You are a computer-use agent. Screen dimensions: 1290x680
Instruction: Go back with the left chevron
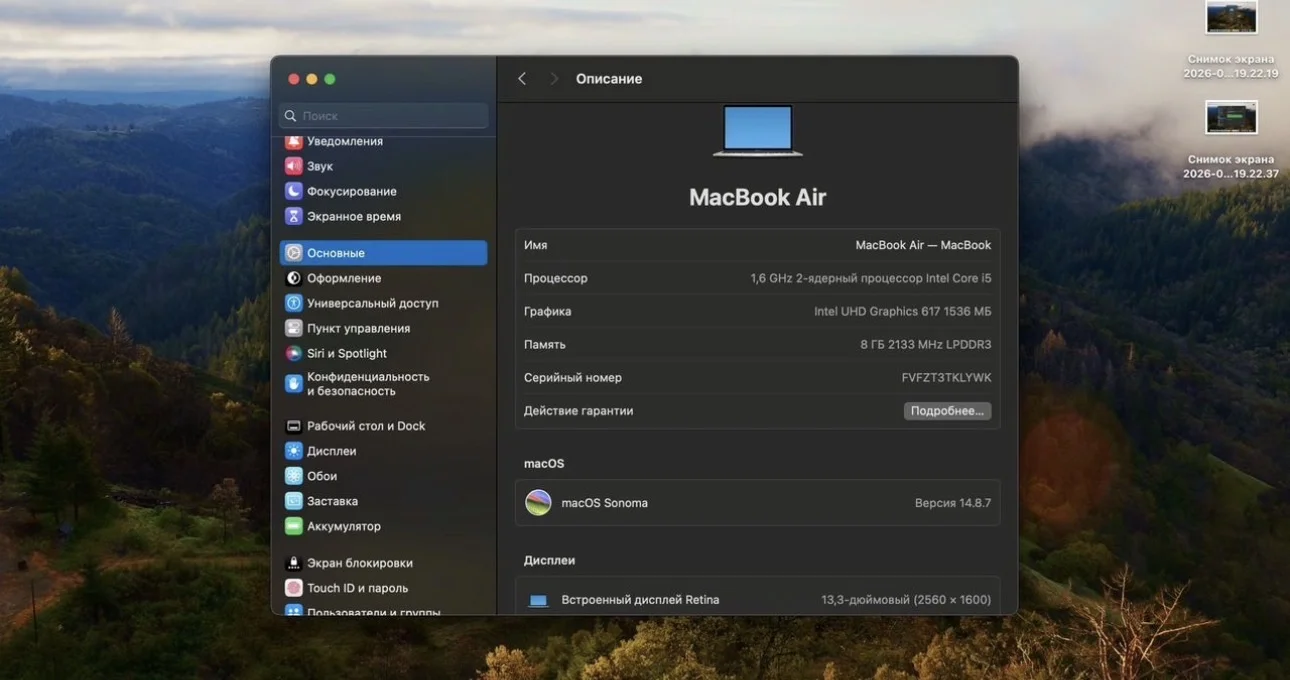(x=521, y=79)
